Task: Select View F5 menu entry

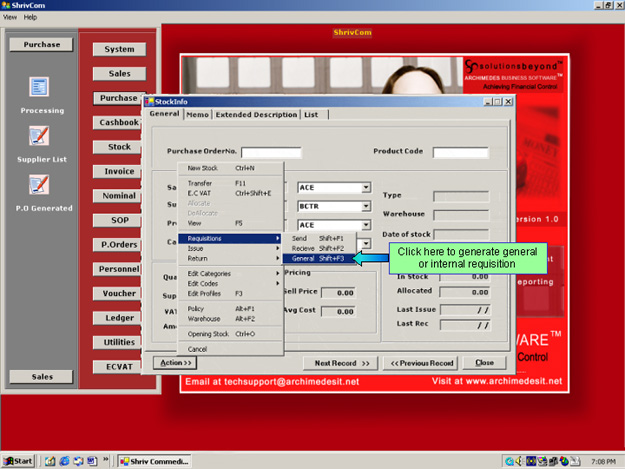Action: [230, 223]
